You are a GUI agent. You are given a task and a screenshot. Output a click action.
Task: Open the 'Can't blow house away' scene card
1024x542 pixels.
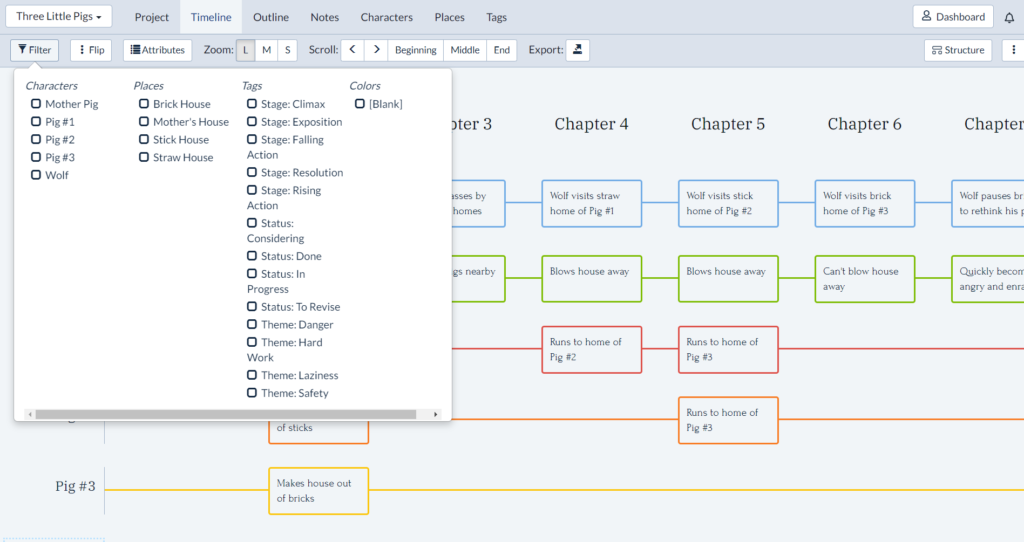click(x=864, y=279)
